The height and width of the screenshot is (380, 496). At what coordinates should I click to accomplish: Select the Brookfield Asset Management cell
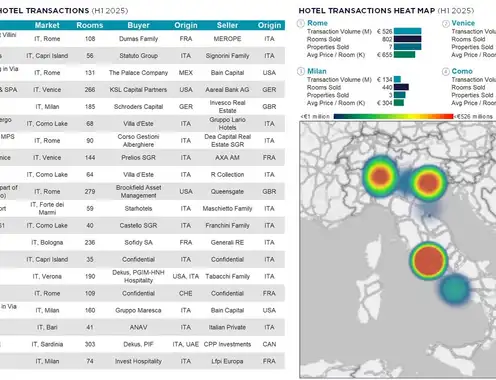138,192
